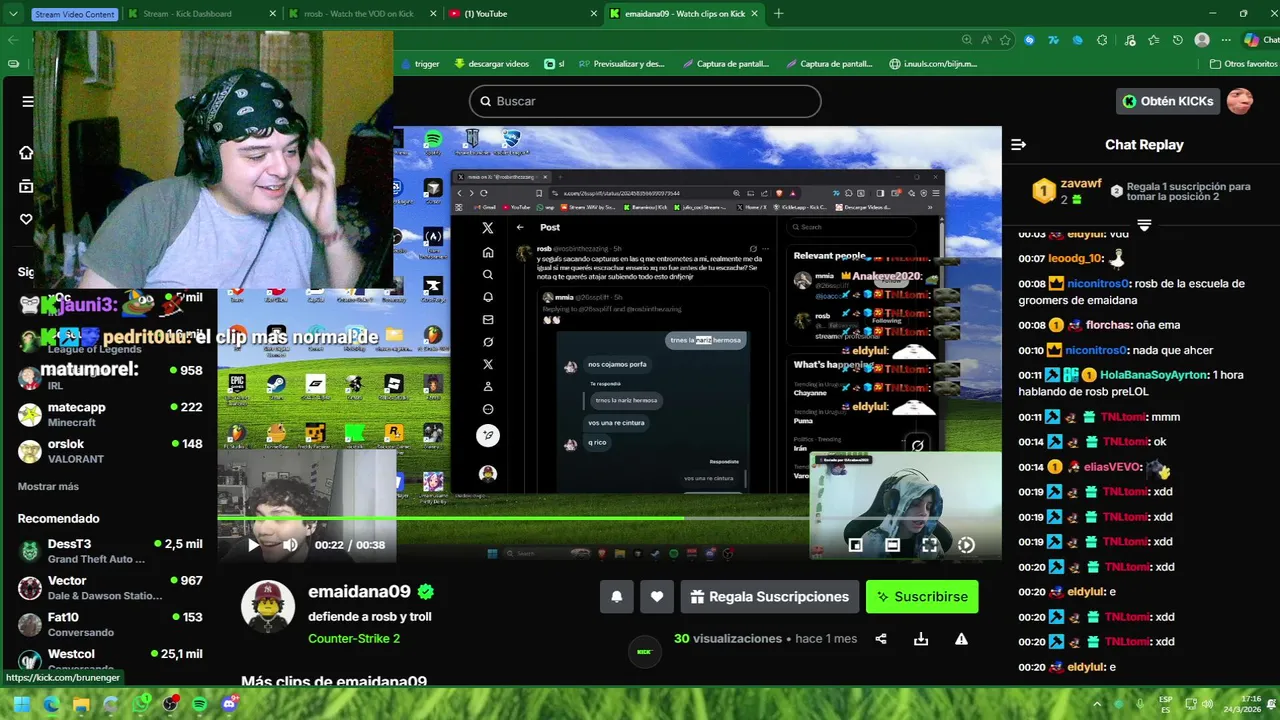This screenshot has width=1280, height=720.
Task: Toggle the notification bell for emaidana09
Action: (x=617, y=597)
